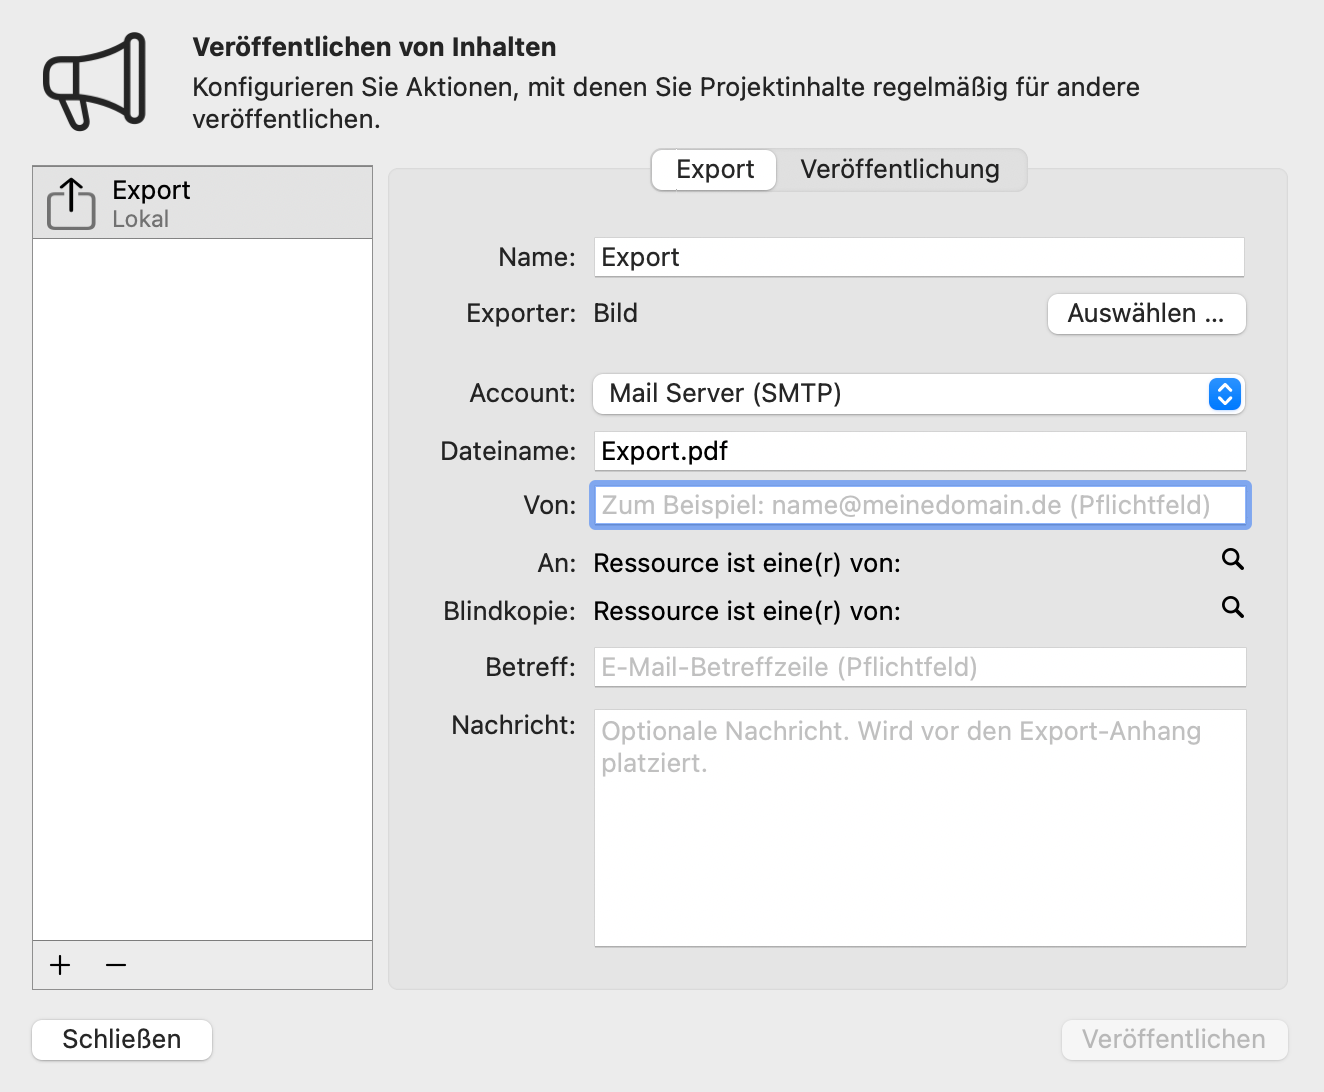Click the plus icon to add an action
This screenshot has height=1092, width=1324.
pyautogui.click(x=60, y=965)
